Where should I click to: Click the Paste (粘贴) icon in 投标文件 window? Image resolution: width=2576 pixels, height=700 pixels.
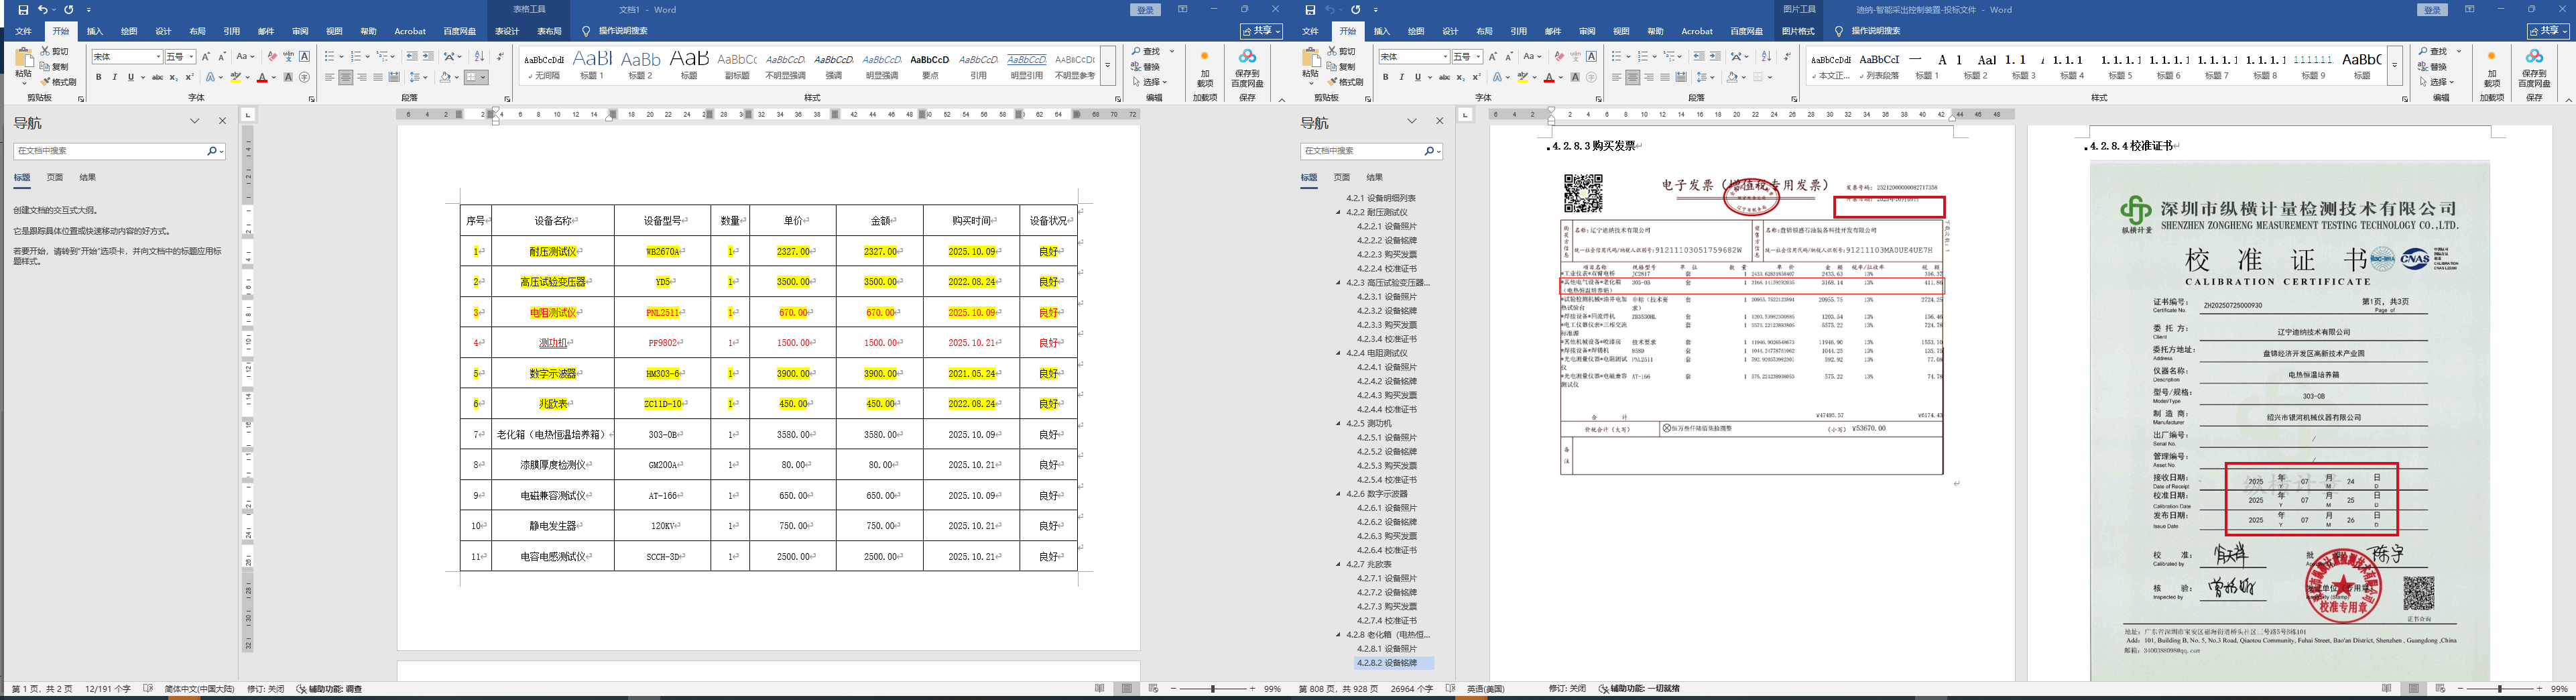tap(1311, 62)
